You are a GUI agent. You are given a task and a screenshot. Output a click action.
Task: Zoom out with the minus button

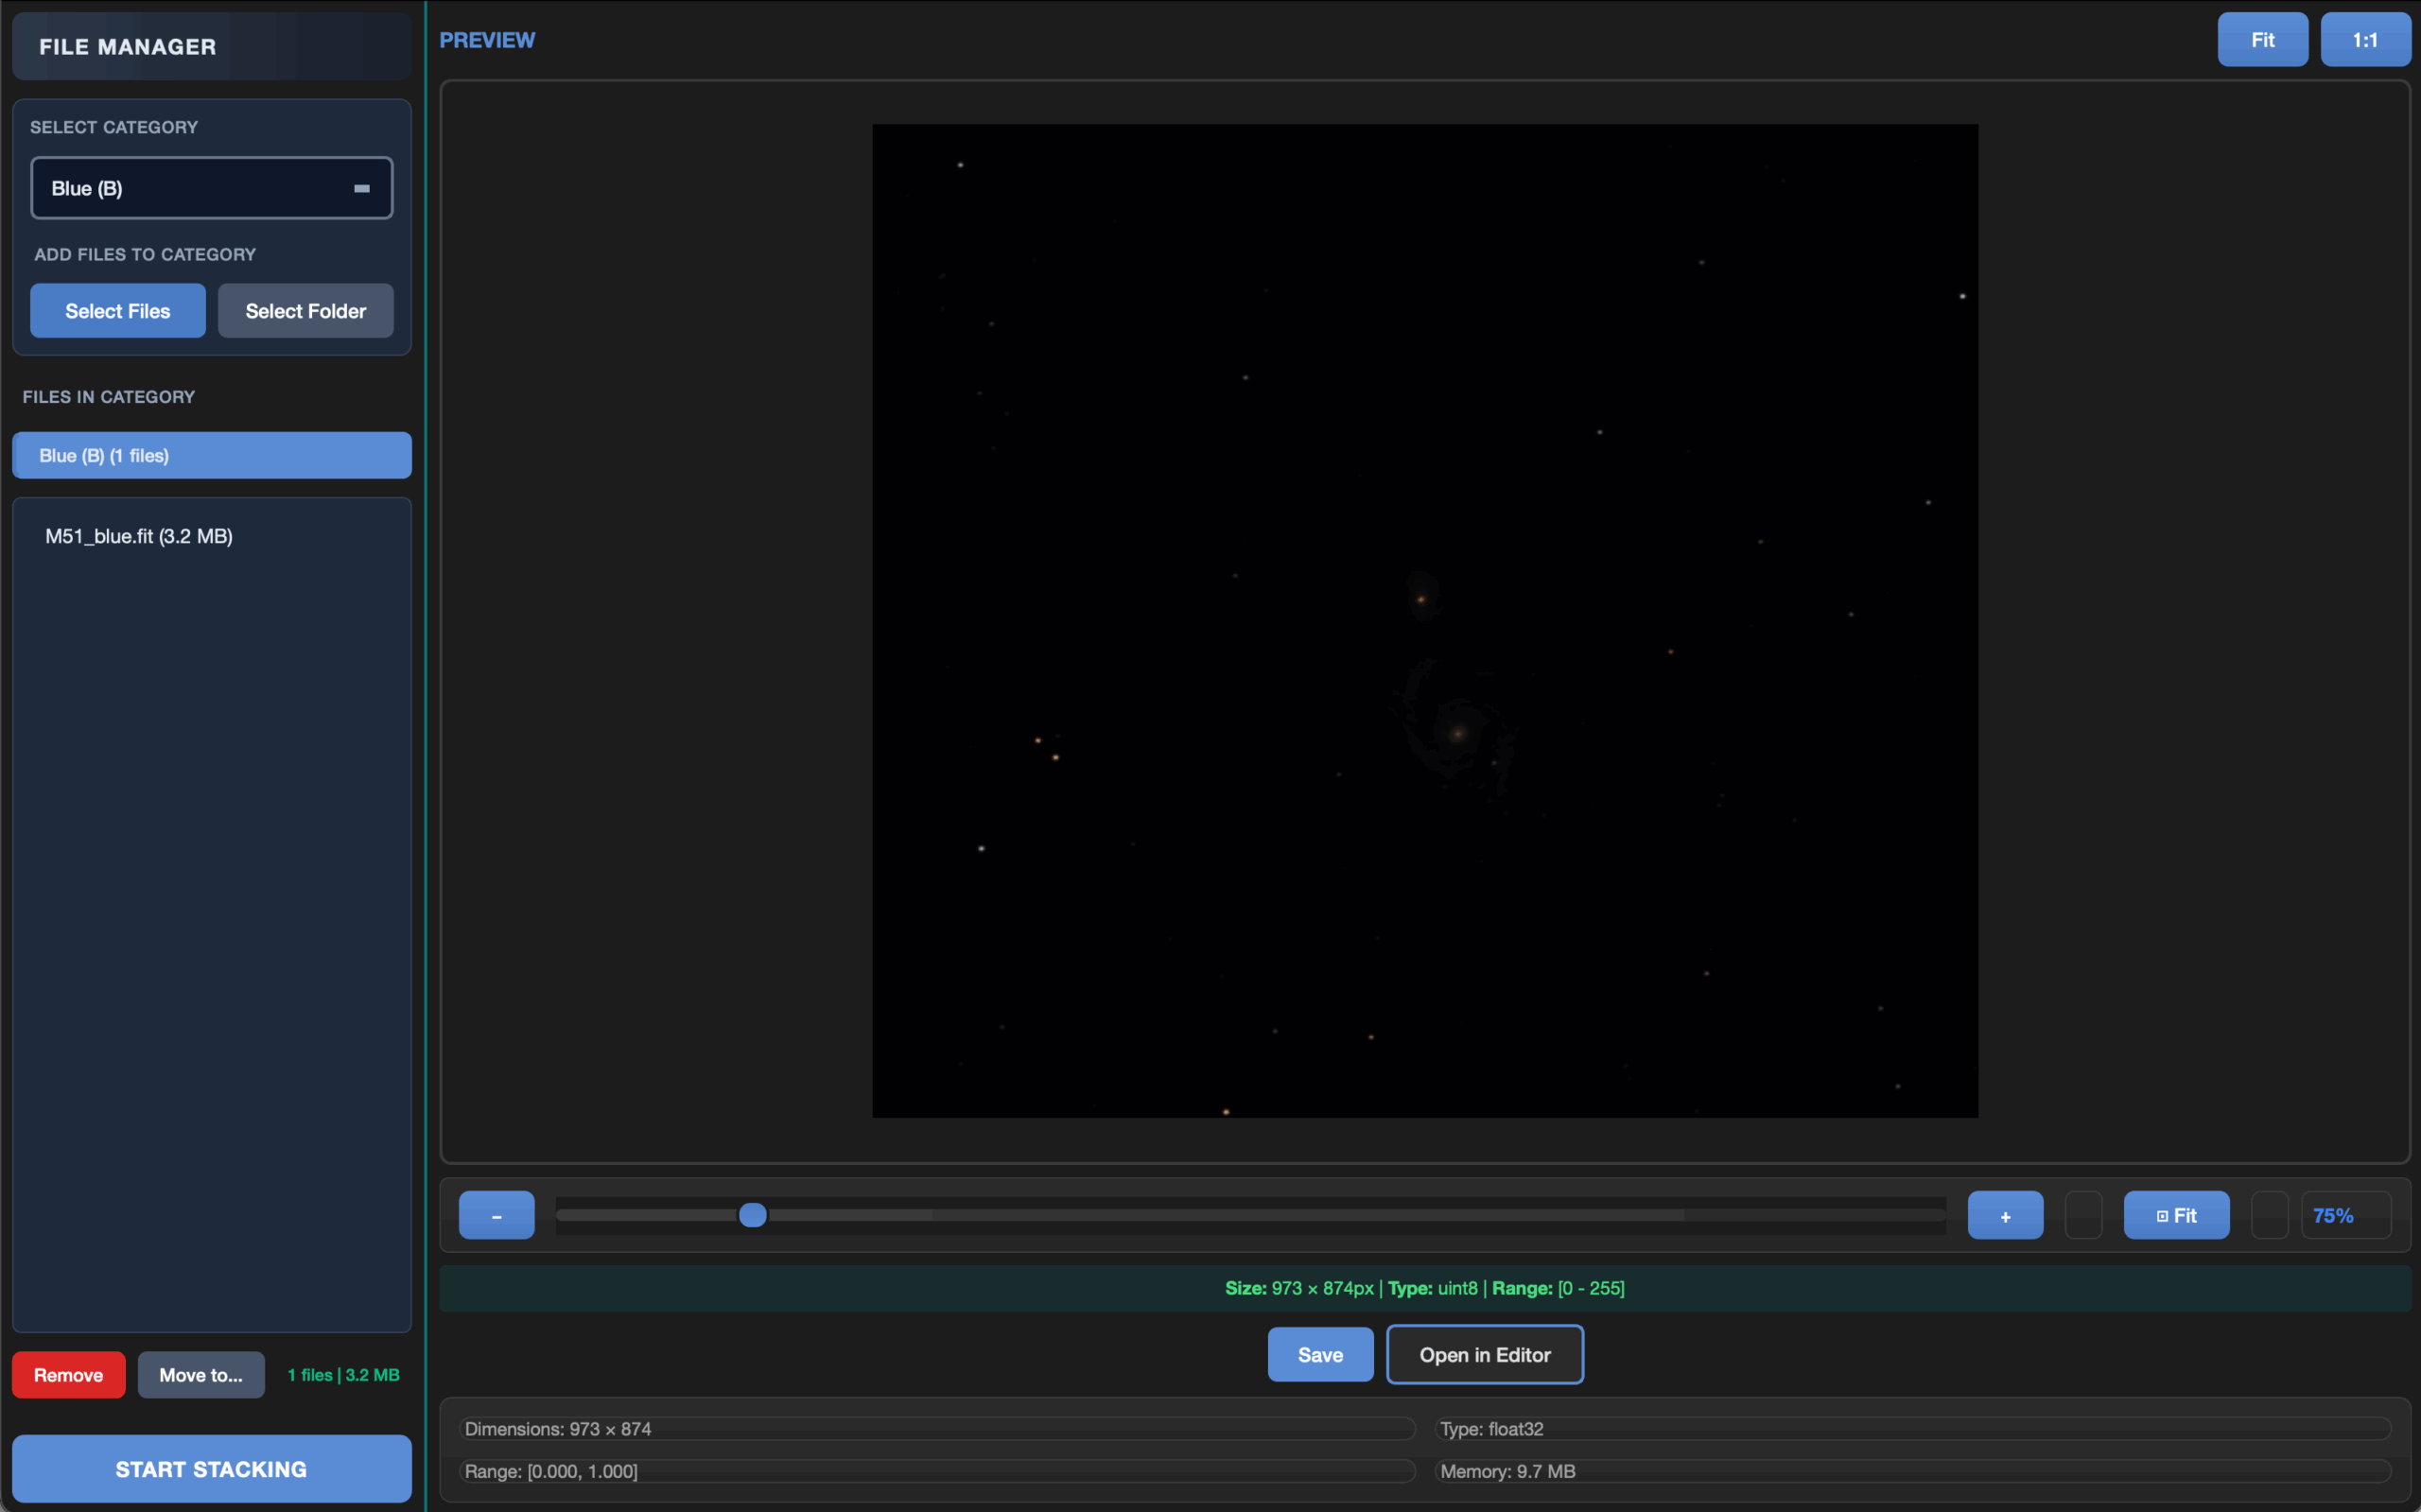click(x=496, y=1216)
